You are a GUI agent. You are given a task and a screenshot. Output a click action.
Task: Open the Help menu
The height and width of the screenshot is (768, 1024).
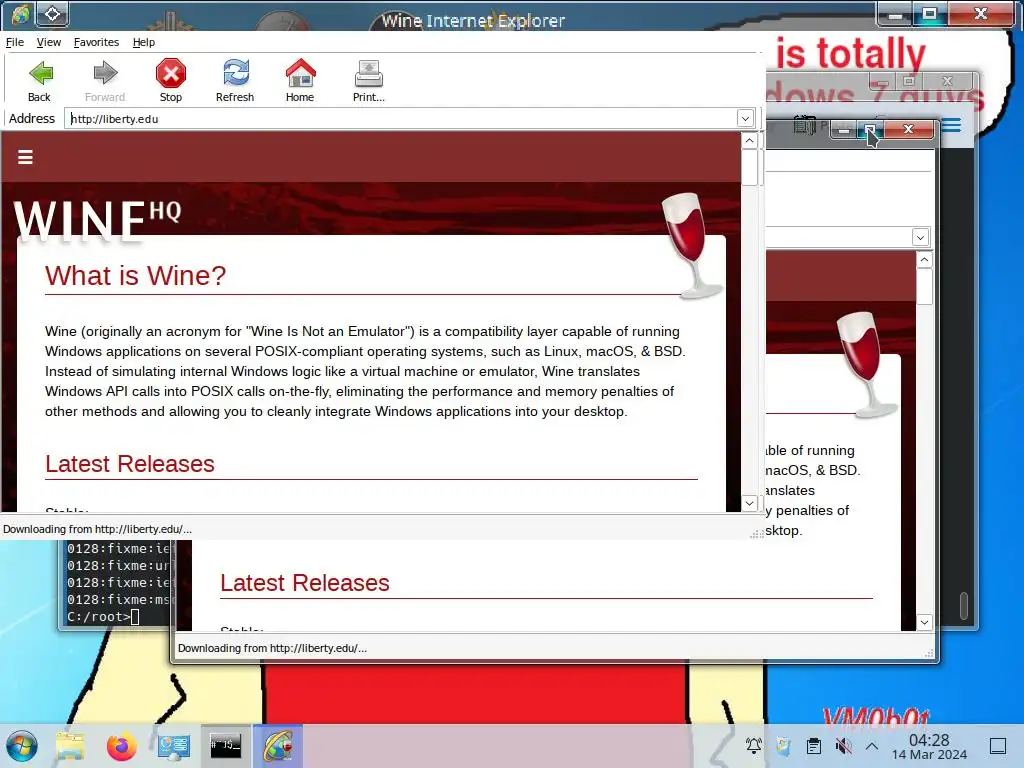tap(144, 42)
